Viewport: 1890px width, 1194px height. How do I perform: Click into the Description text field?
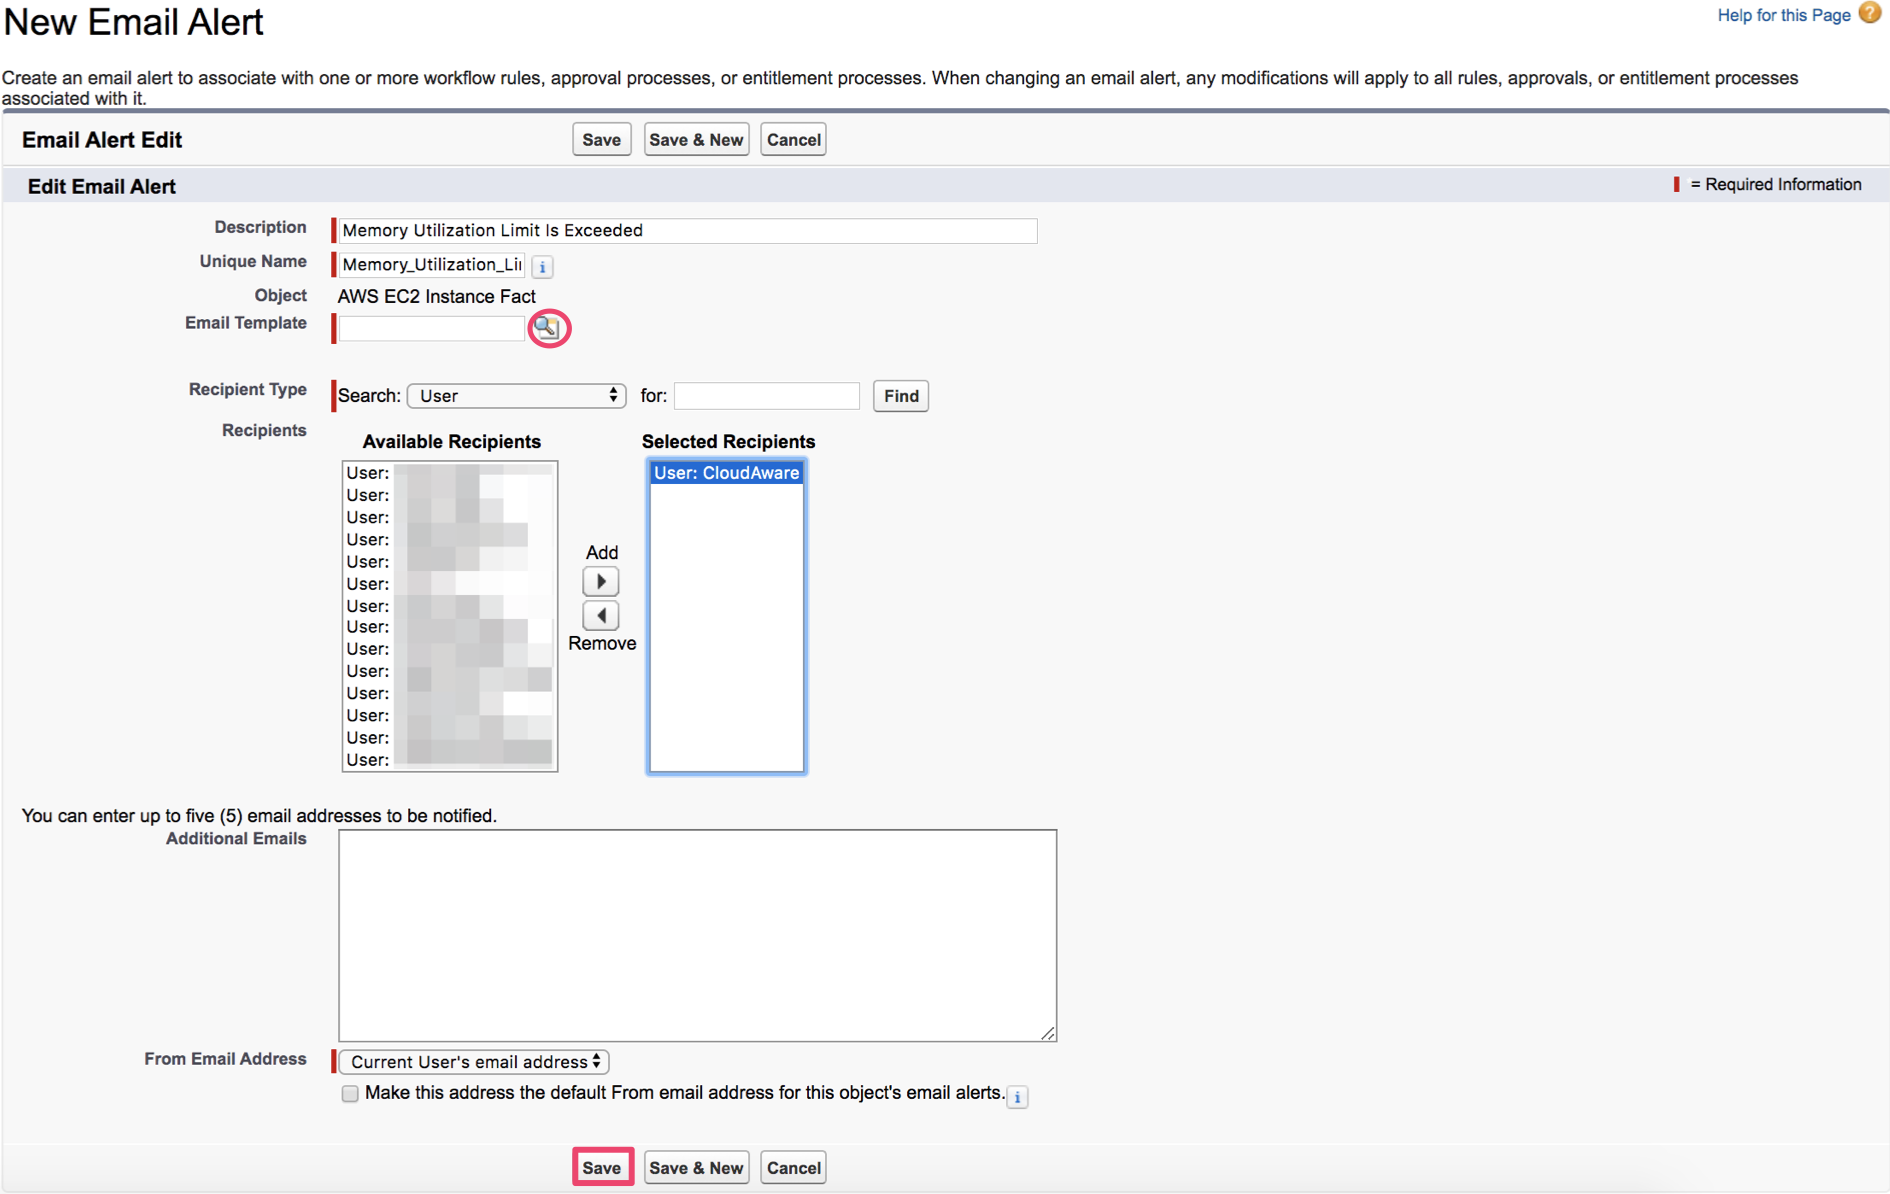pos(687,231)
